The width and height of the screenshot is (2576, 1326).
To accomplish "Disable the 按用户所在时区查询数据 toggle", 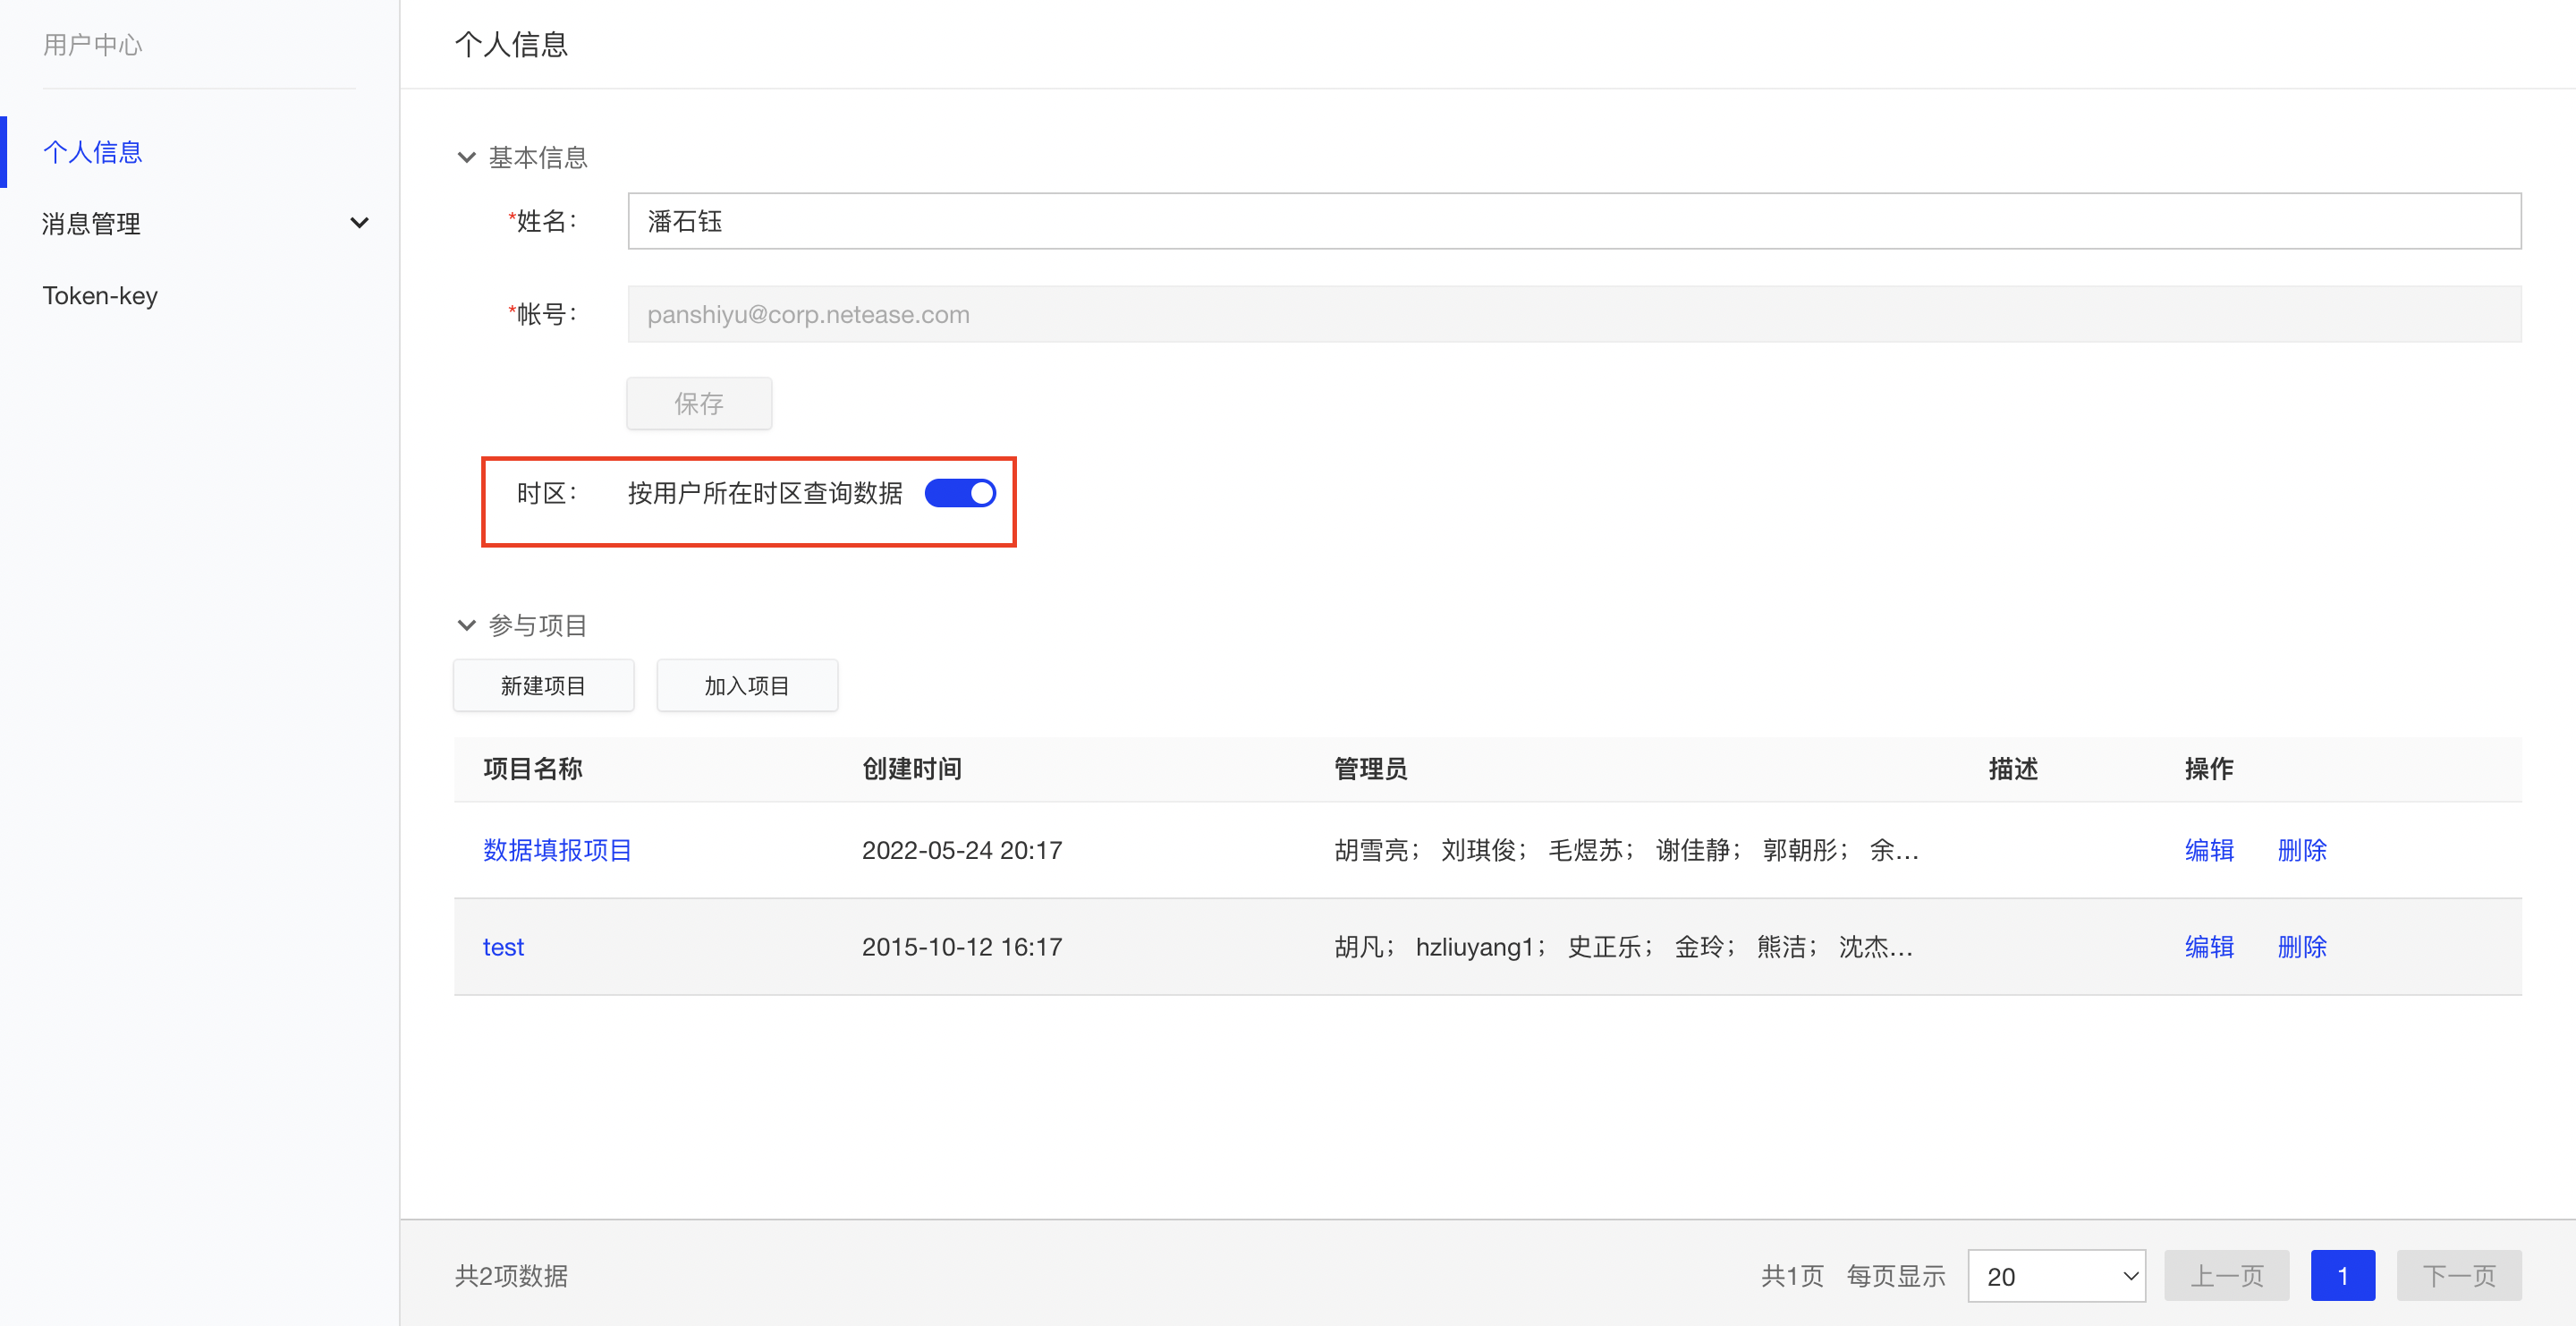I will (x=960, y=492).
